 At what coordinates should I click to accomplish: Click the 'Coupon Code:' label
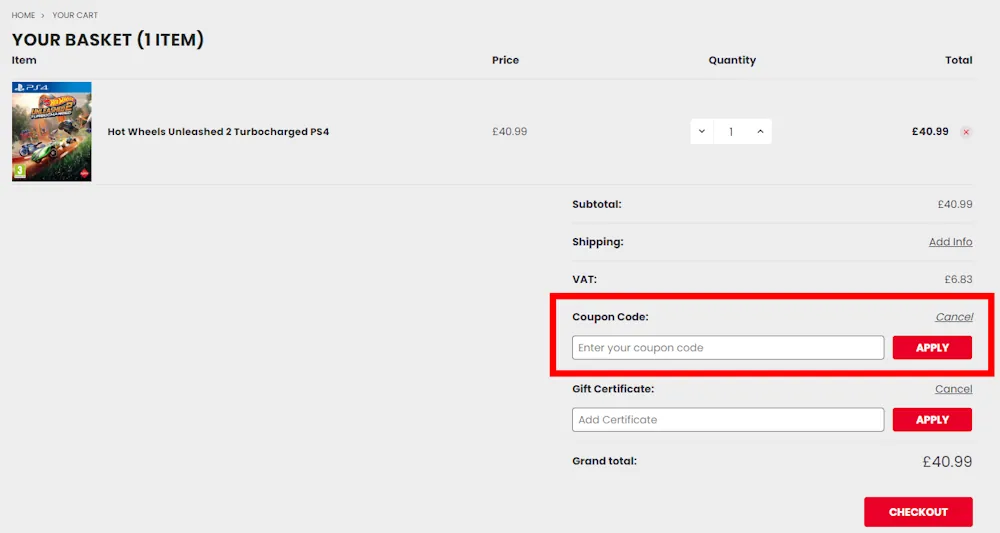point(610,317)
